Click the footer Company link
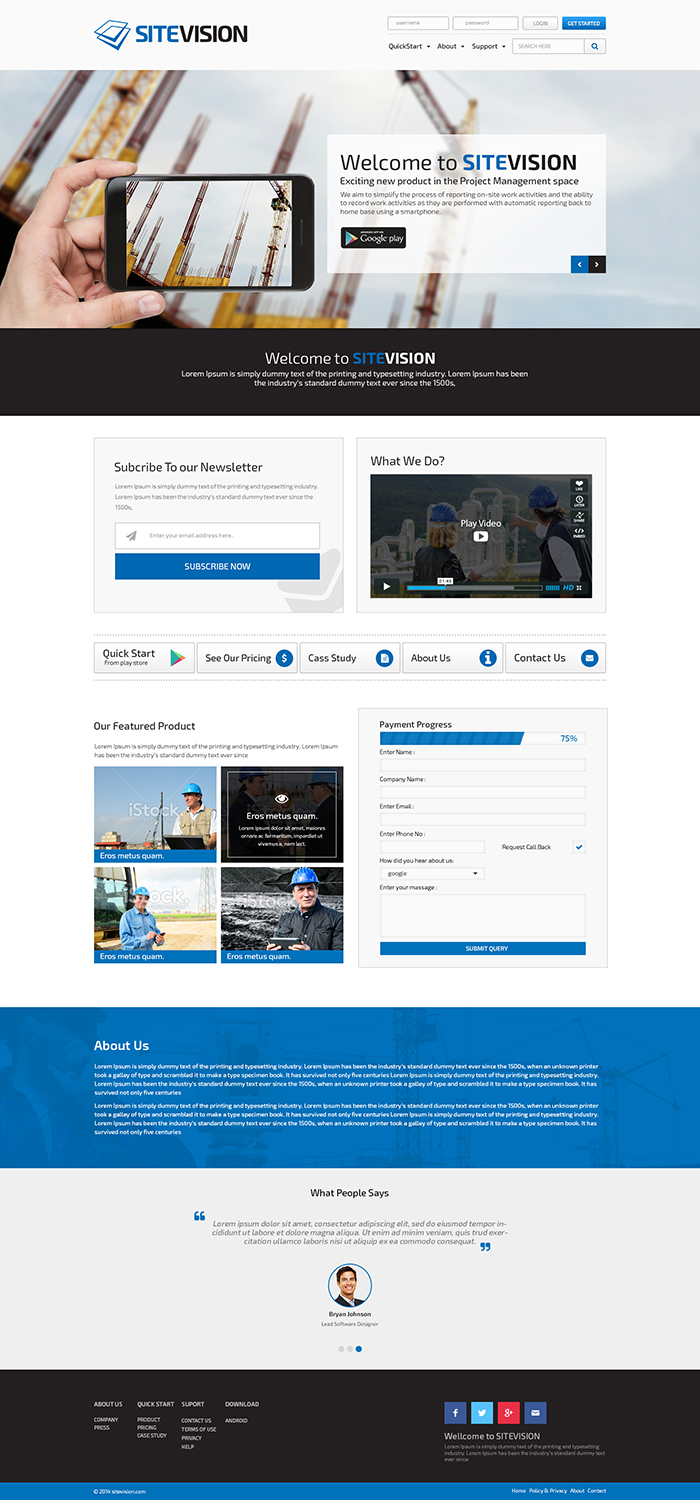The width and height of the screenshot is (700, 1500). [106, 1420]
